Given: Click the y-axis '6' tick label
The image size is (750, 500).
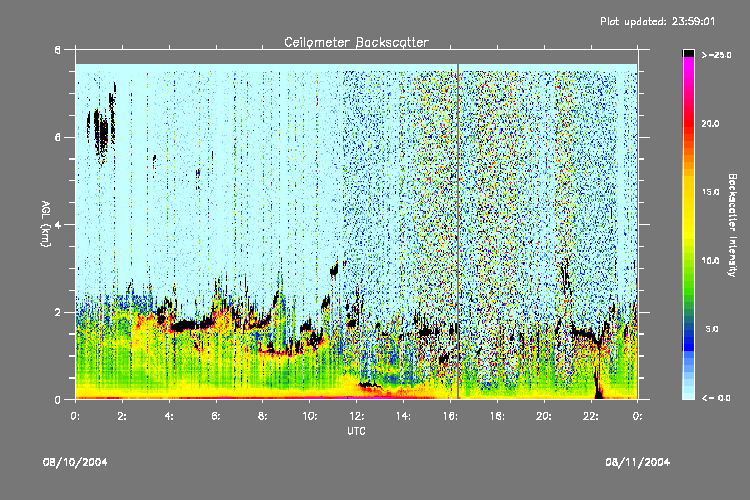Looking at the screenshot, I should 57,137.
